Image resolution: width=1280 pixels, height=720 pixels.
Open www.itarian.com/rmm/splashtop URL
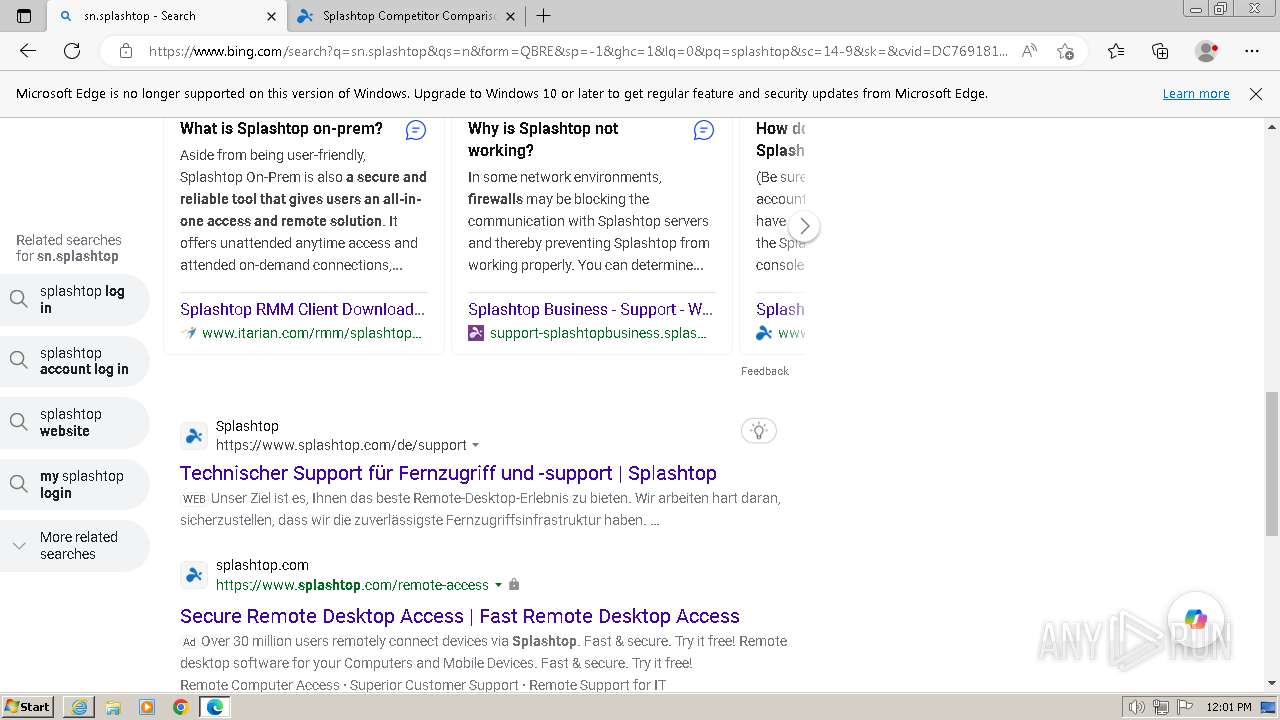point(312,333)
